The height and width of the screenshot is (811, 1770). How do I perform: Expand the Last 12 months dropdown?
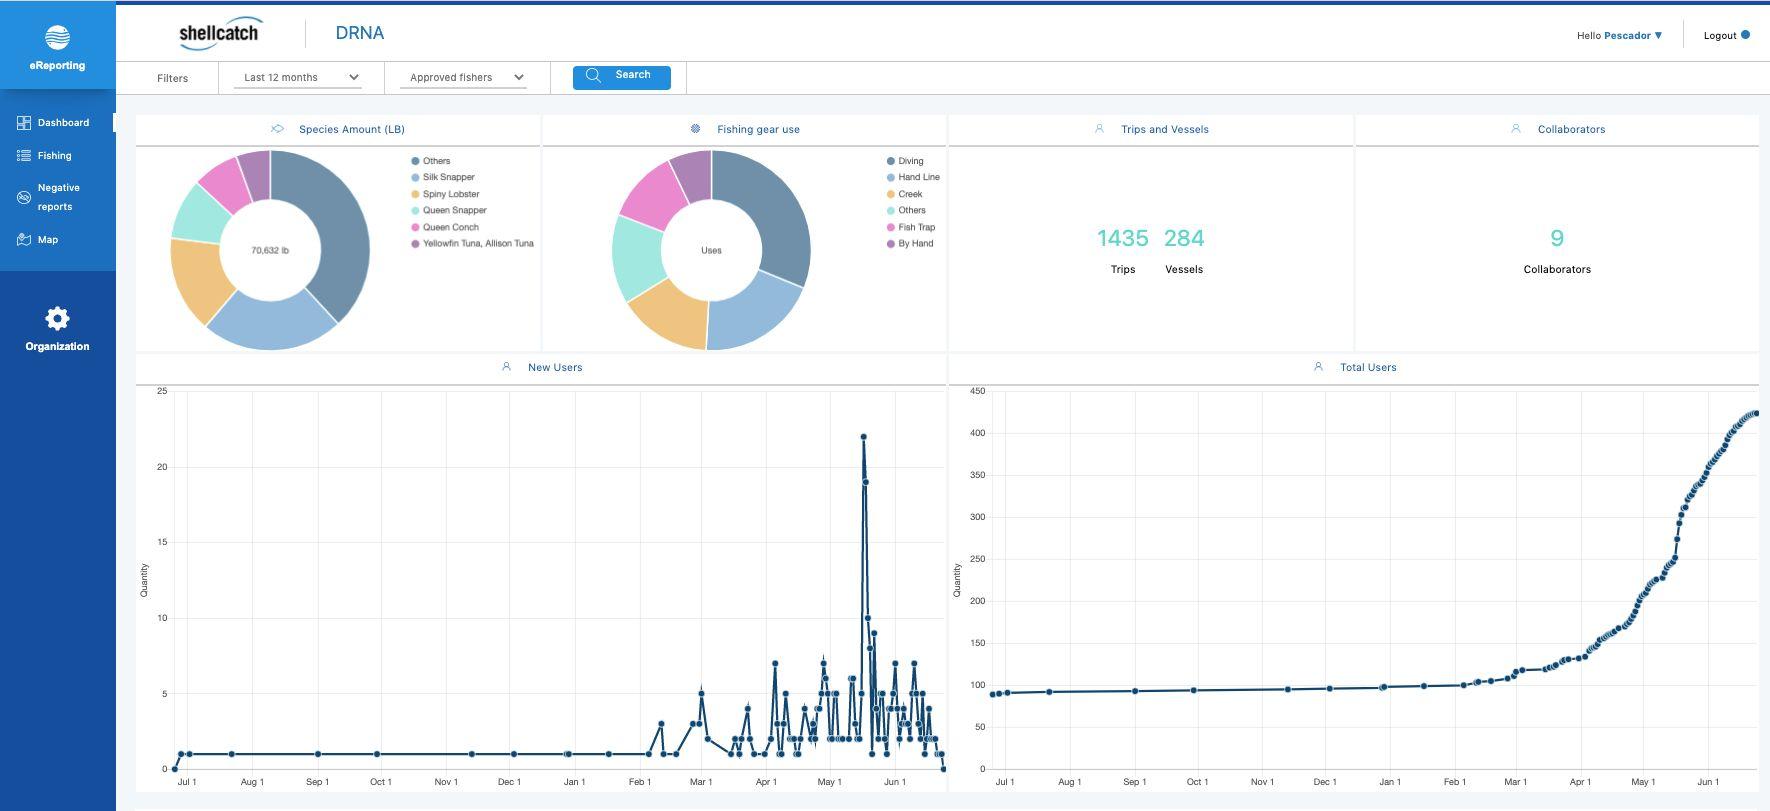tap(298, 77)
